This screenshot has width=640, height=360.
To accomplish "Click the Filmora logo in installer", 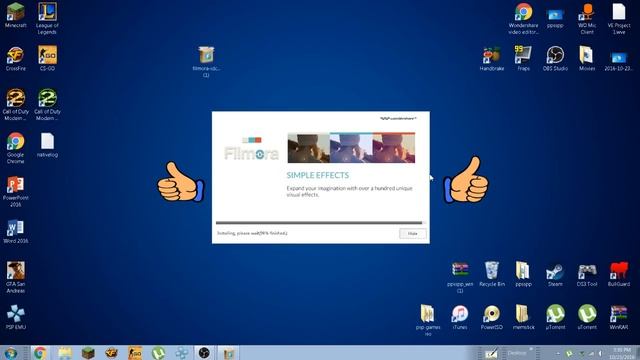I will (x=251, y=149).
